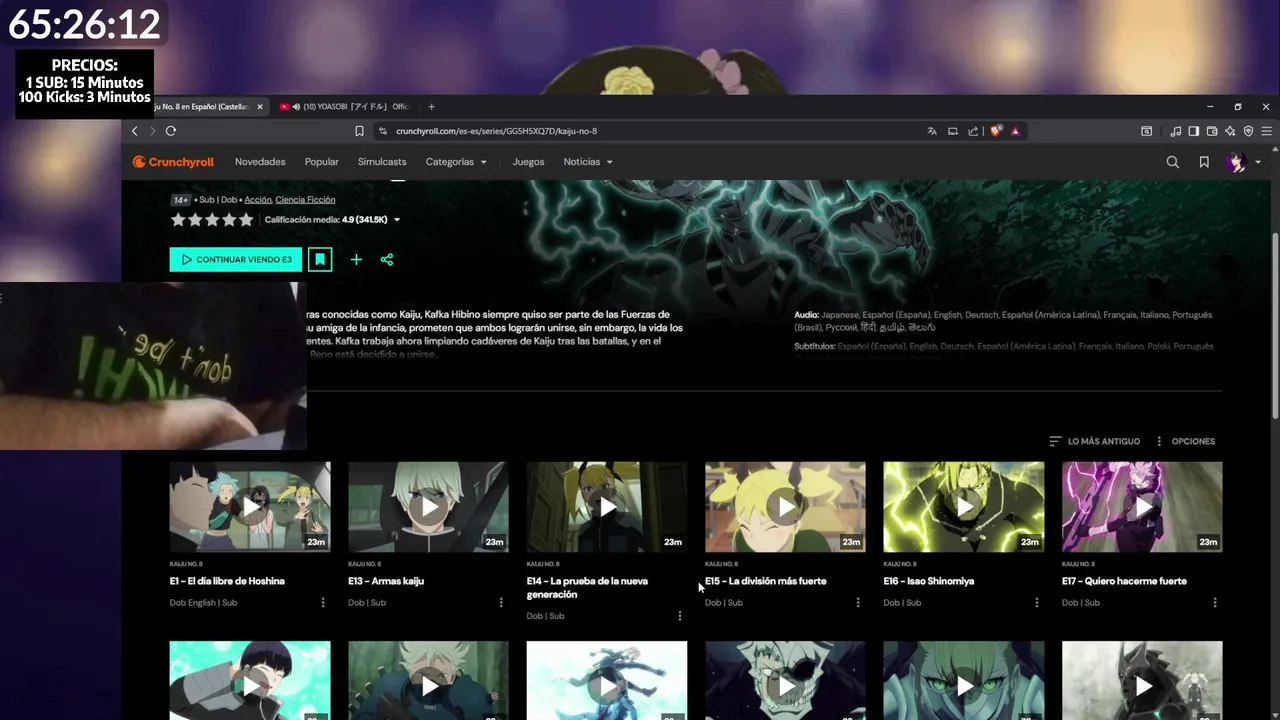Toggle the watchlist bookmark button beside Continuar Viendo

tap(320, 259)
